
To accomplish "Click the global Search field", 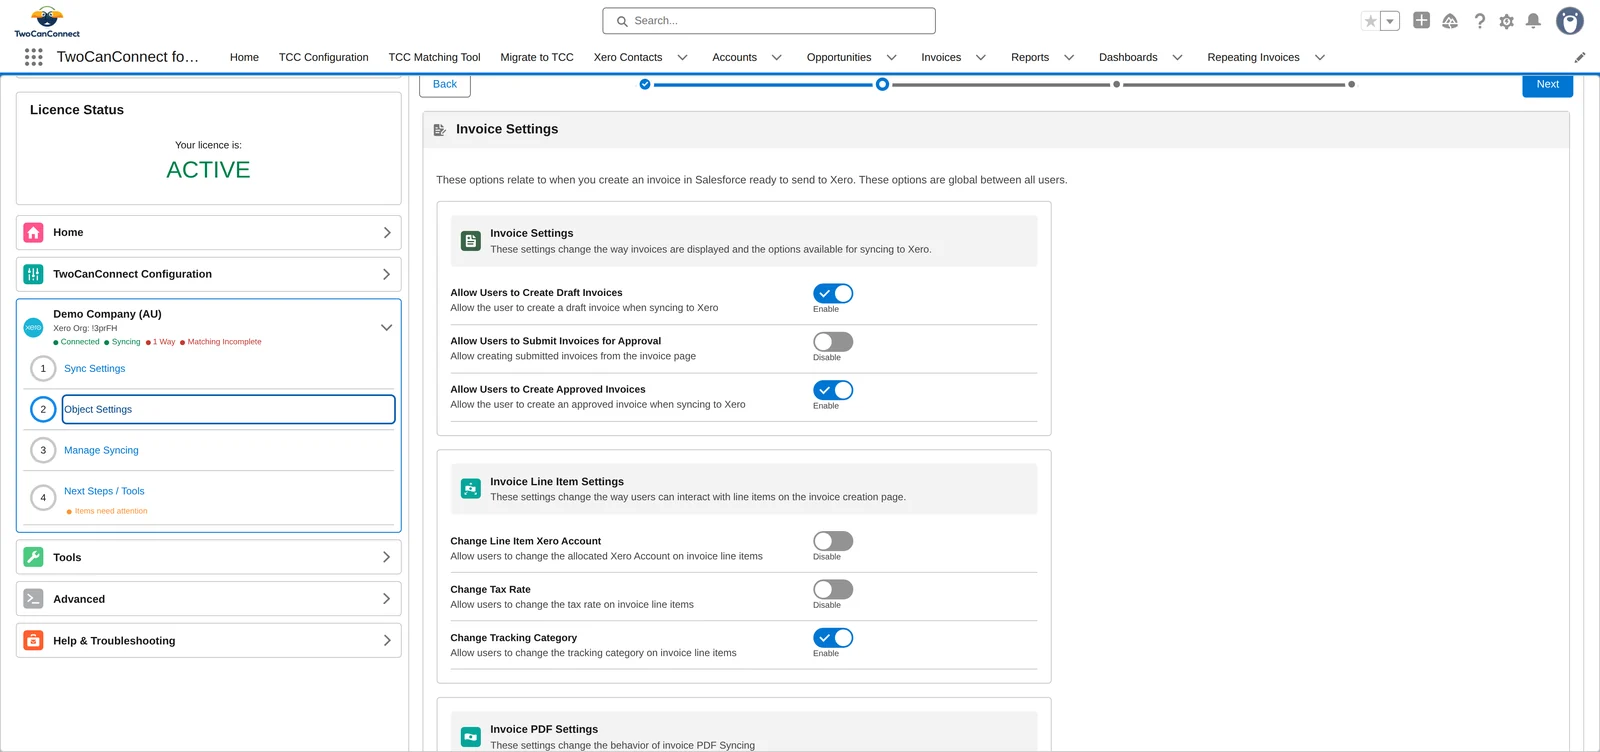I will click(769, 21).
